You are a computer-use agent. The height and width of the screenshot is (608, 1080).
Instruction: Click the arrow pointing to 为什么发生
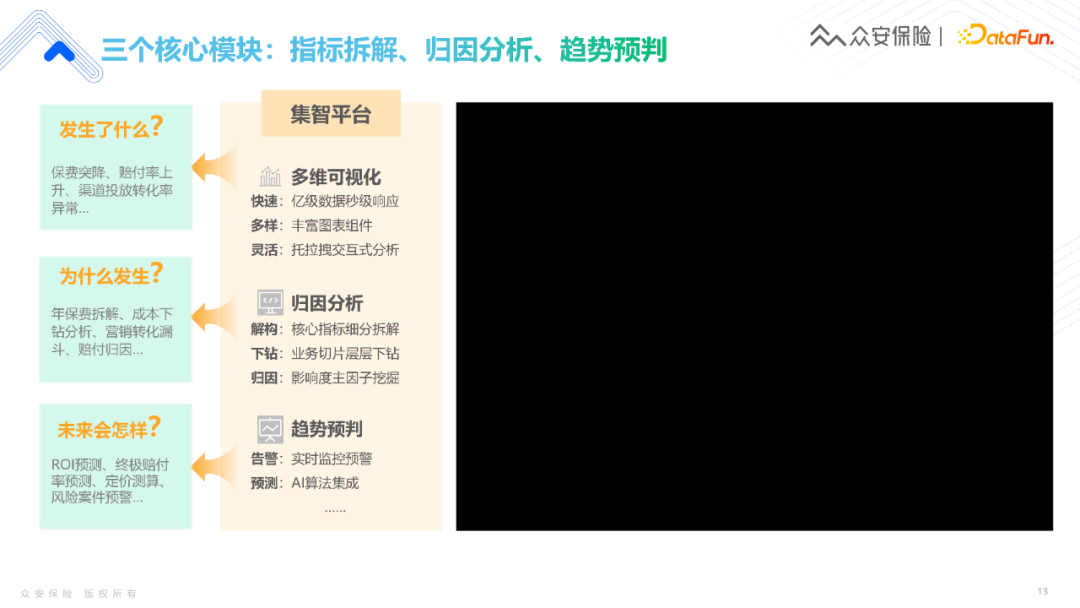pos(214,316)
